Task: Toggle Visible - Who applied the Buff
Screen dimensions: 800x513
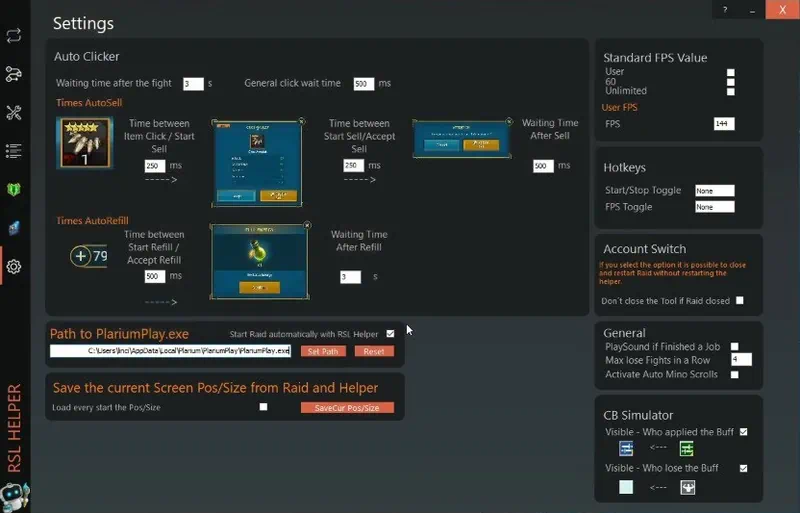Action: [743, 432]
